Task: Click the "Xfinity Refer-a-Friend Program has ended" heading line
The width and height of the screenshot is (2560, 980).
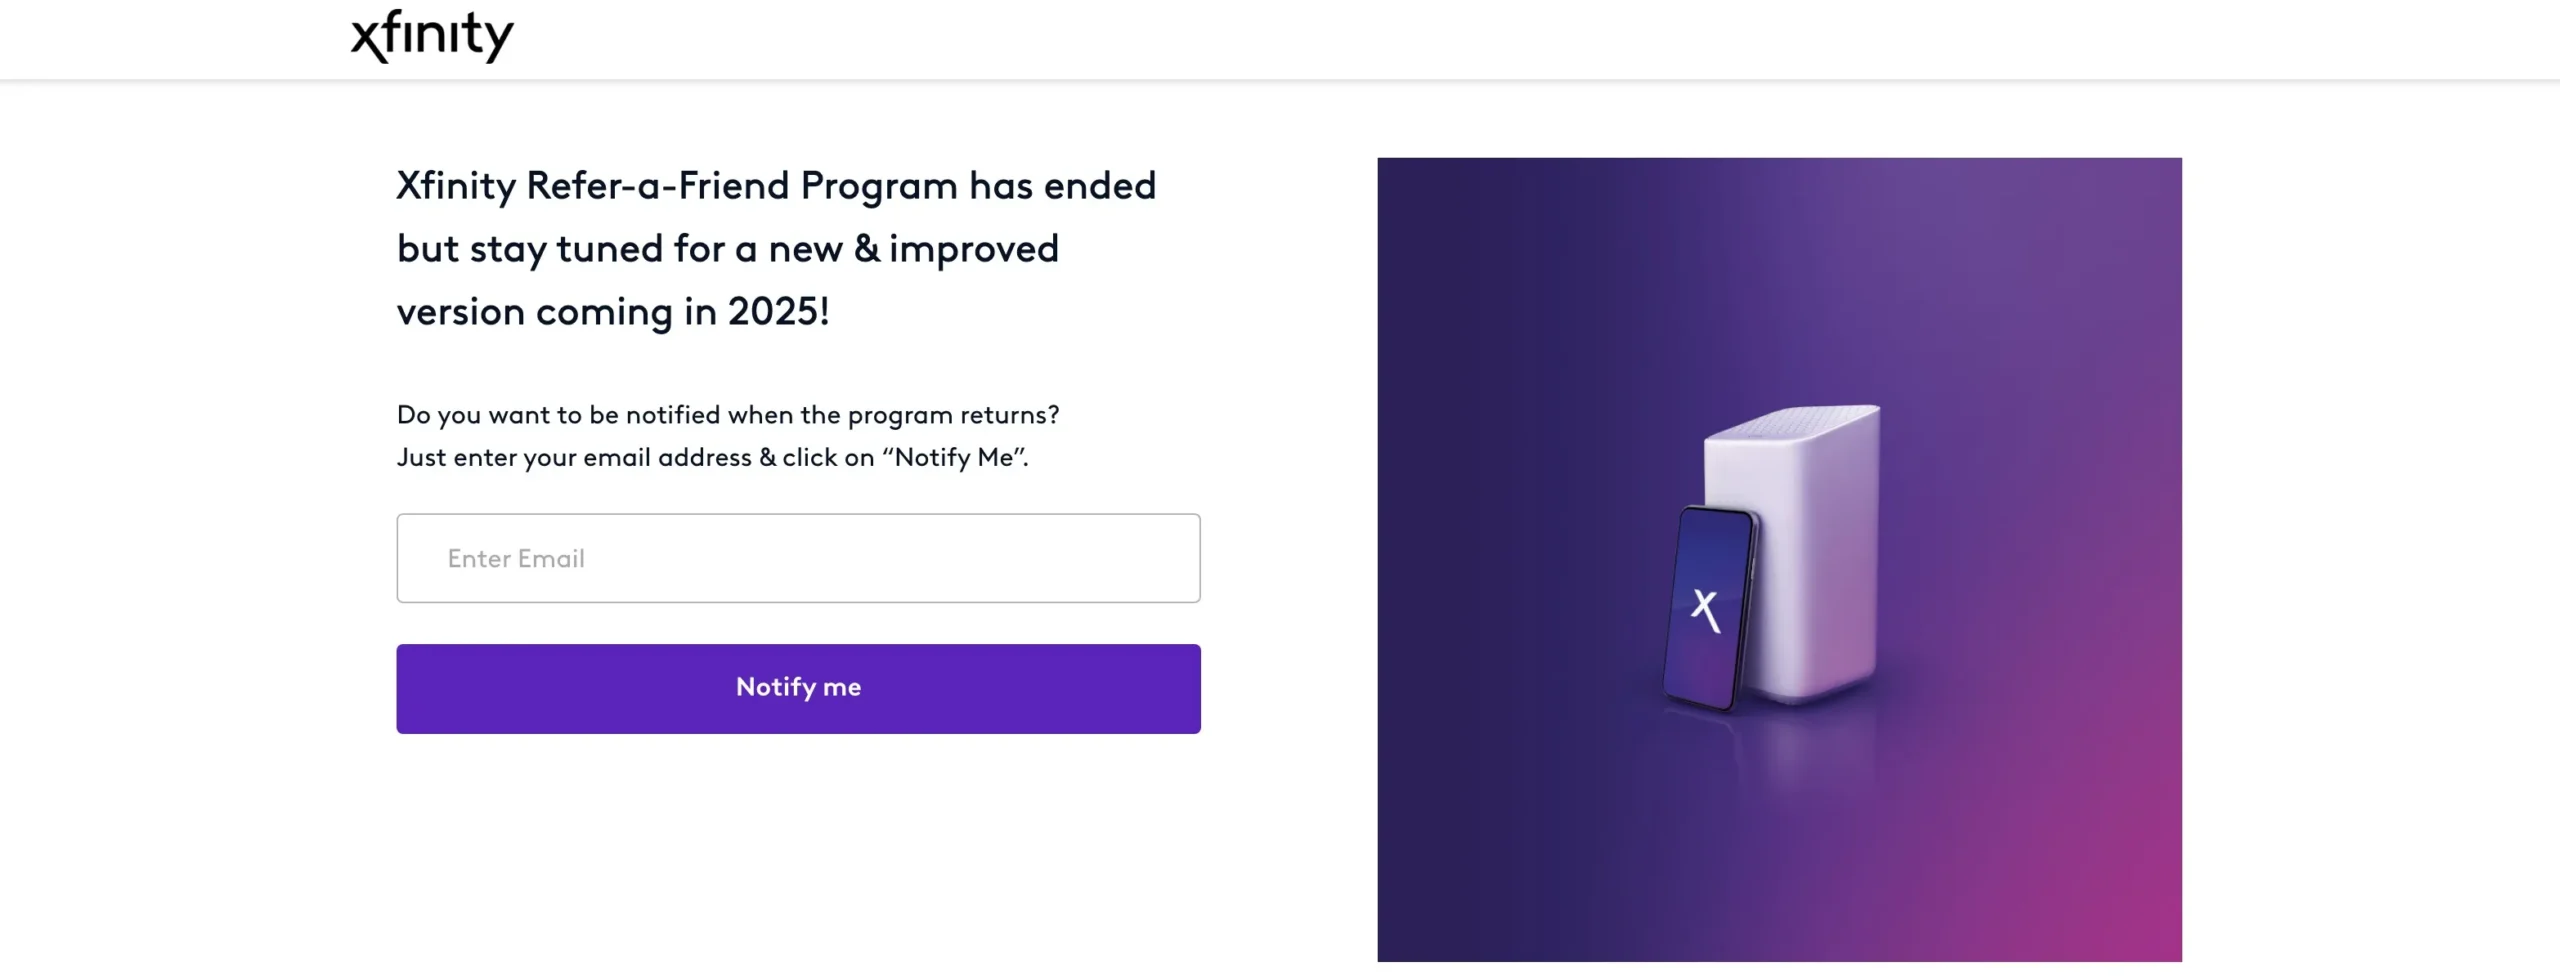Action: (x=776, y=186)
